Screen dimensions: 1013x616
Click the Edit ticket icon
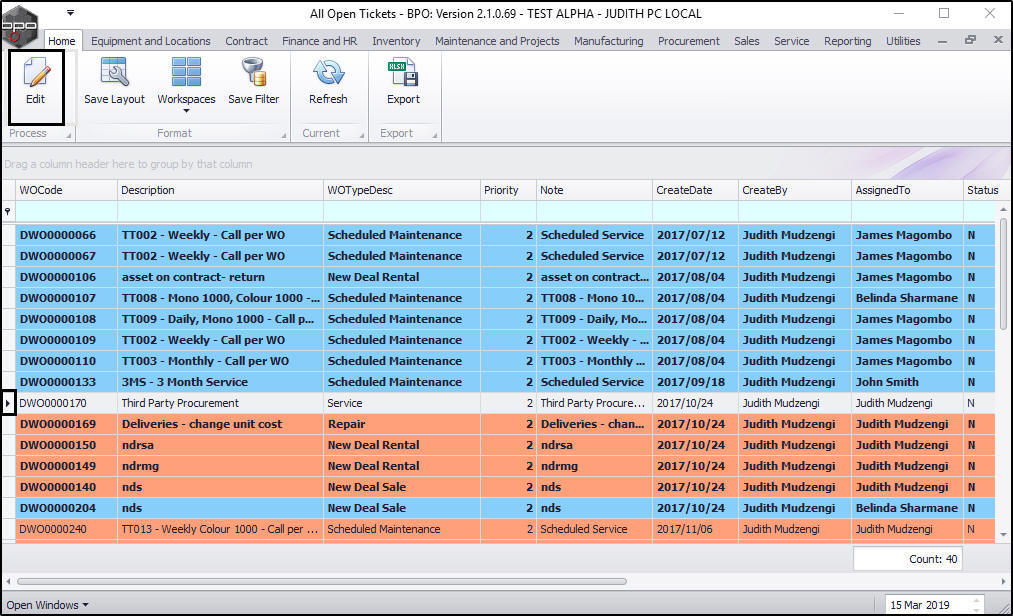(x=36, y=73)
